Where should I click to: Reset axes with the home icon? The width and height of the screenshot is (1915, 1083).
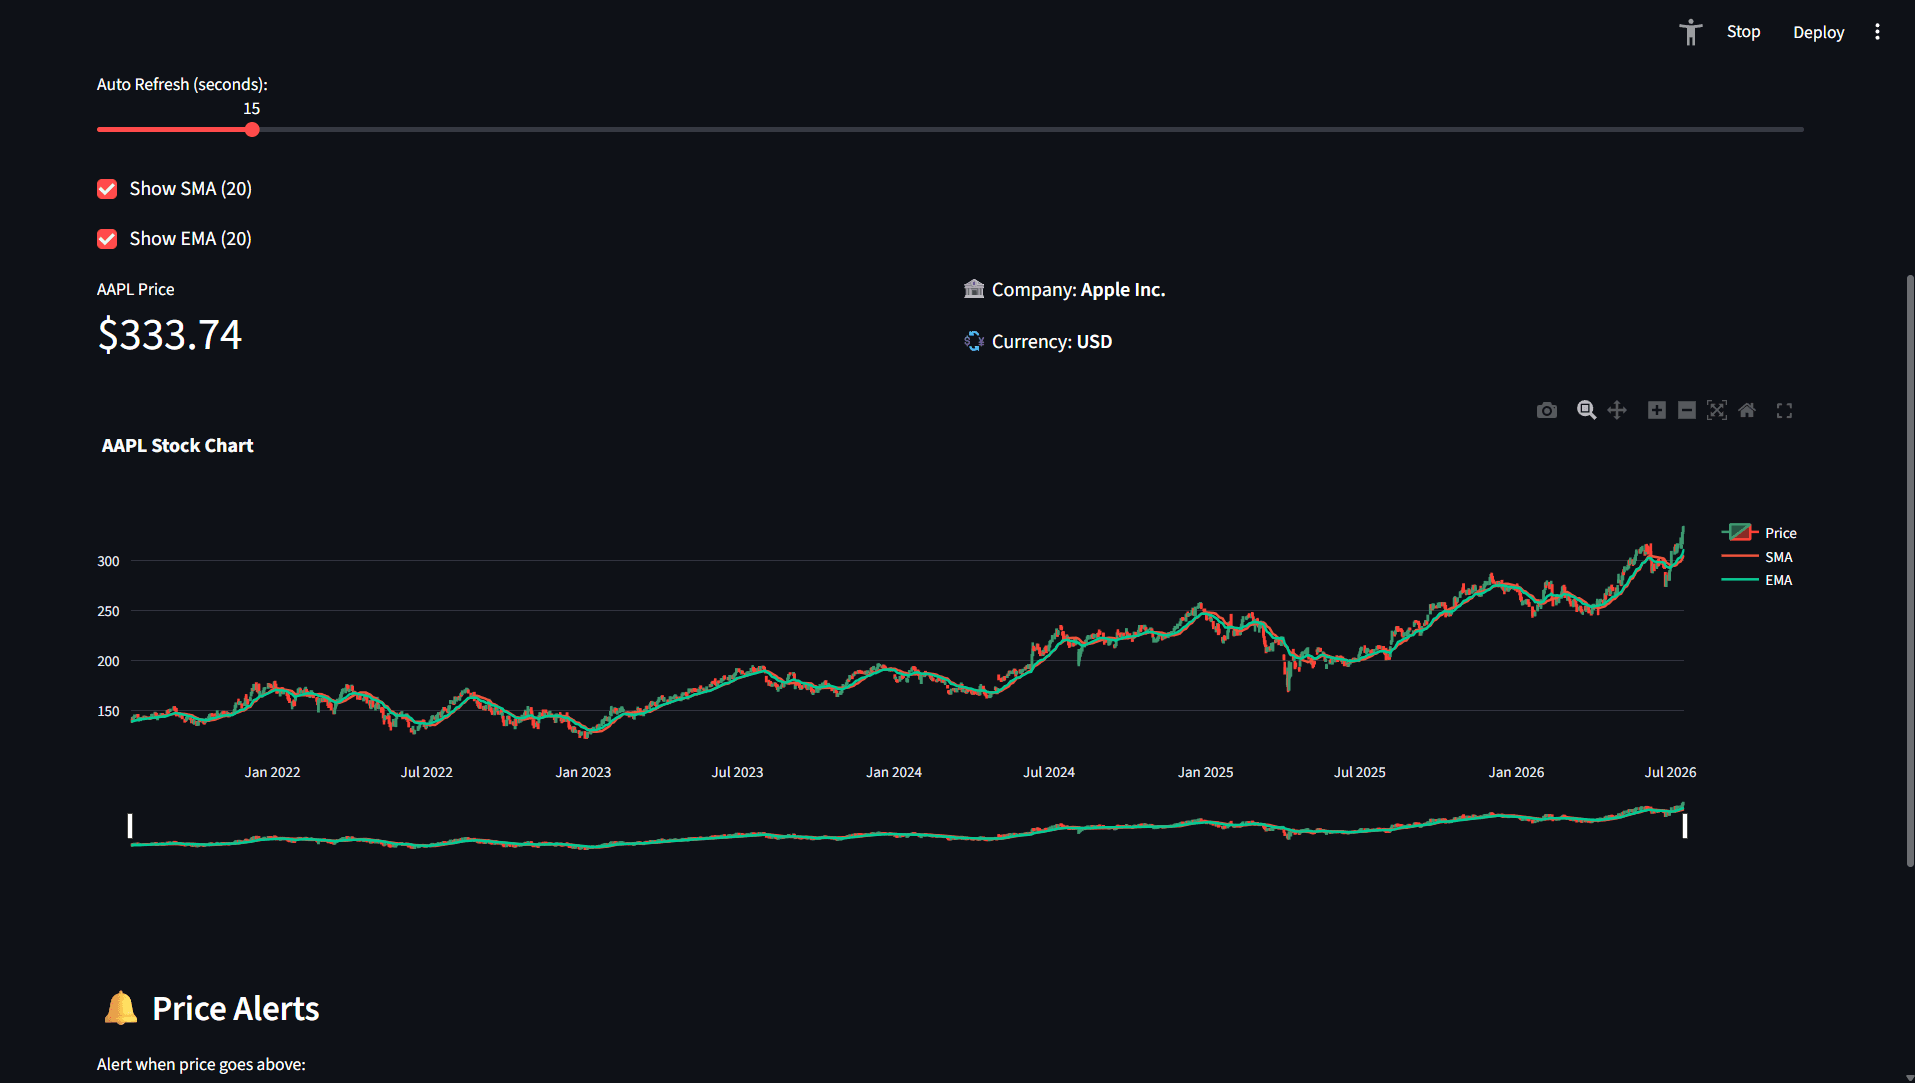point(1747,411)
